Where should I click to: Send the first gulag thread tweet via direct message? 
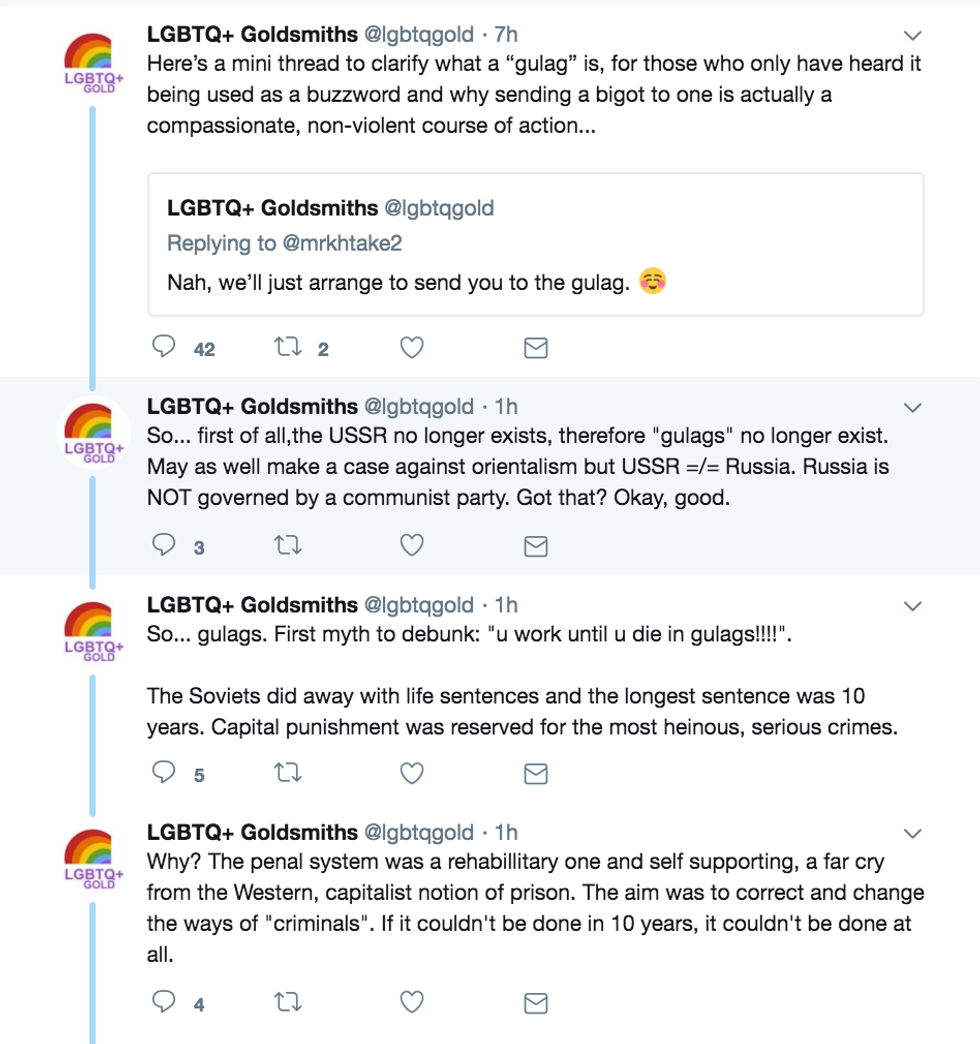536,347
